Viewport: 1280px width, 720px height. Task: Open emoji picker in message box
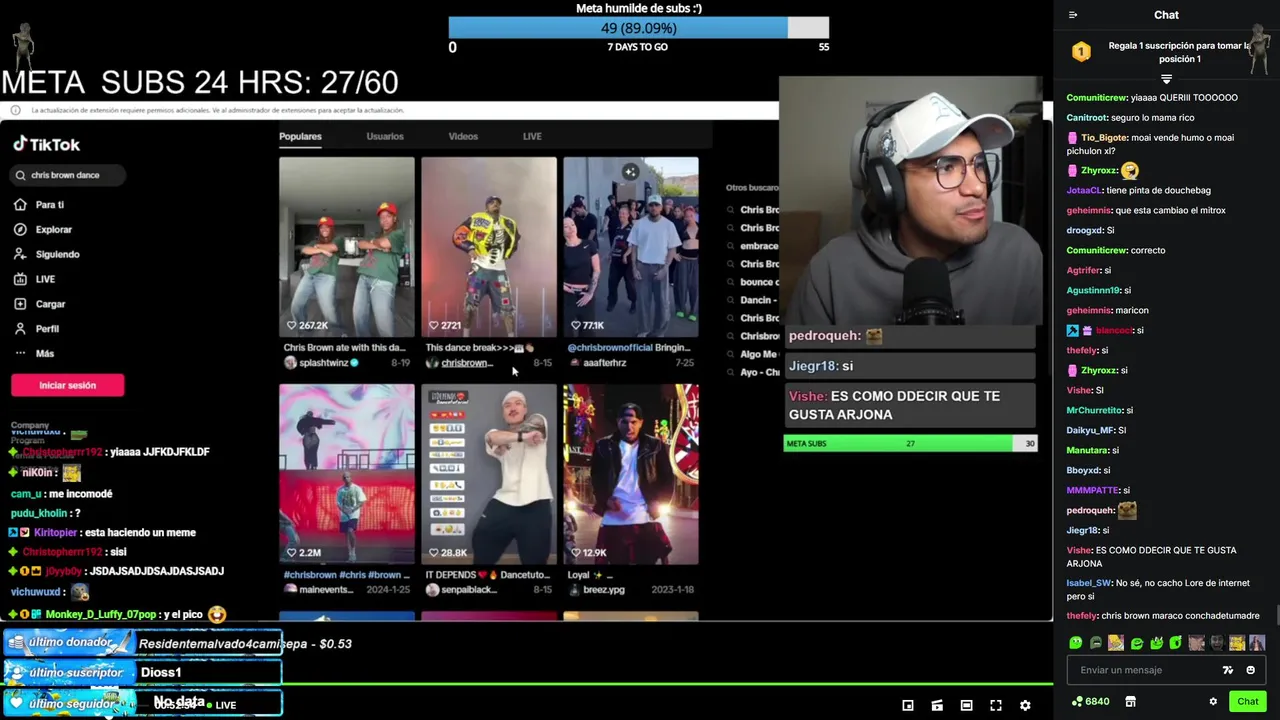point(1250,670)
